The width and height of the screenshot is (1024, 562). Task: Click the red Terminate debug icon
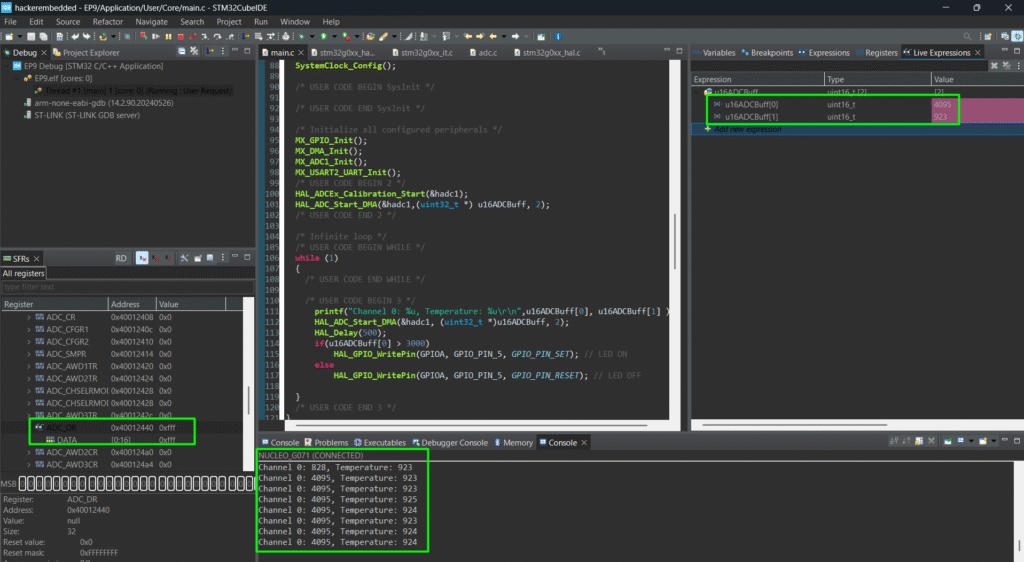point(180,36)
